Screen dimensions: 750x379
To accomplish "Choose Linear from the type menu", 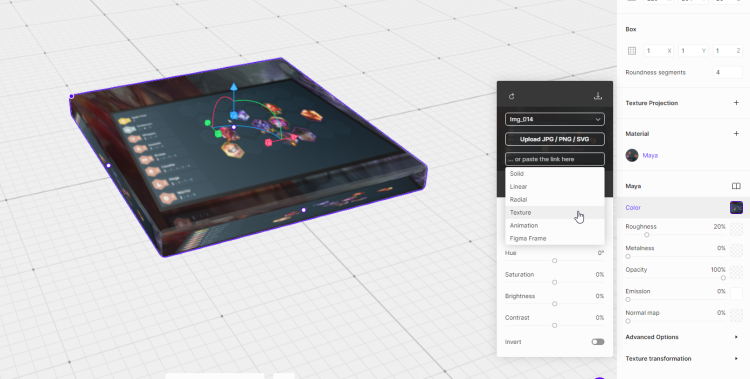I will tap(555, 187).
